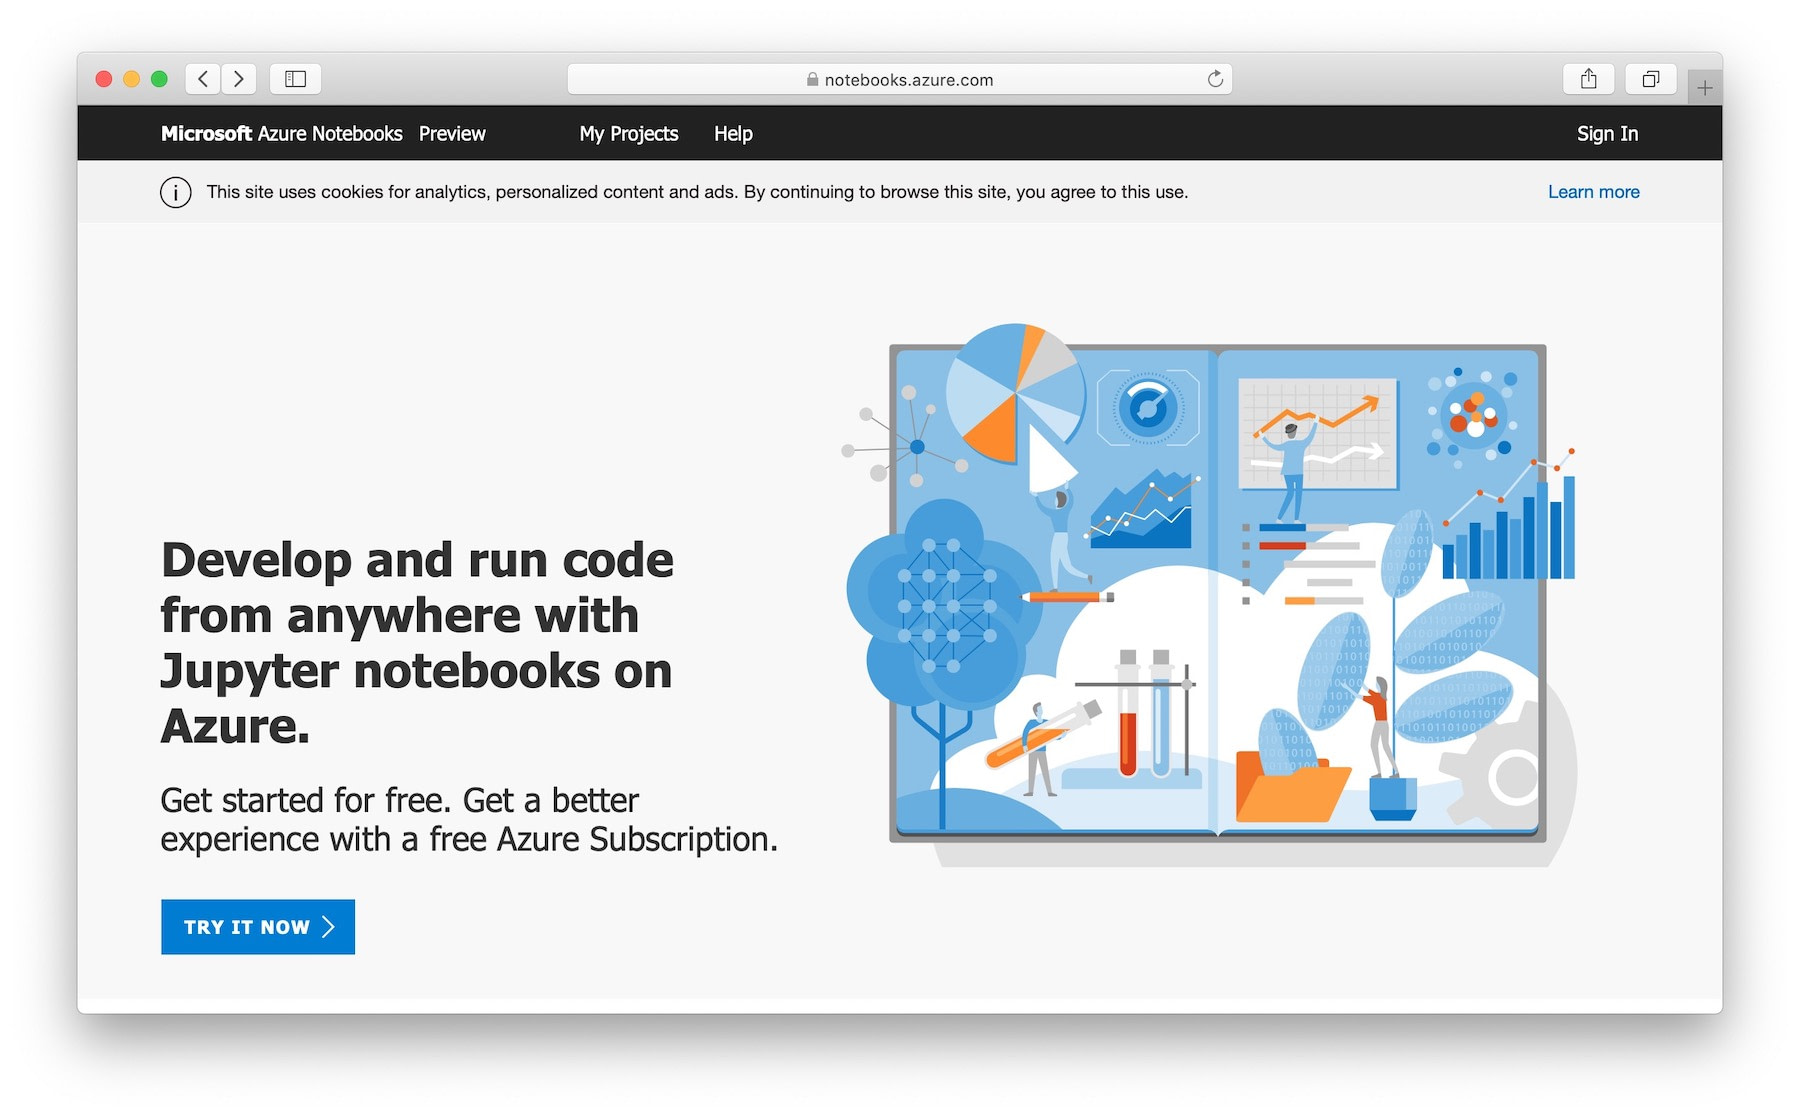Navigate back with the left arrow icon
The width and height of the screenshot is (1800, 1116).
click(x=202, y=78)
